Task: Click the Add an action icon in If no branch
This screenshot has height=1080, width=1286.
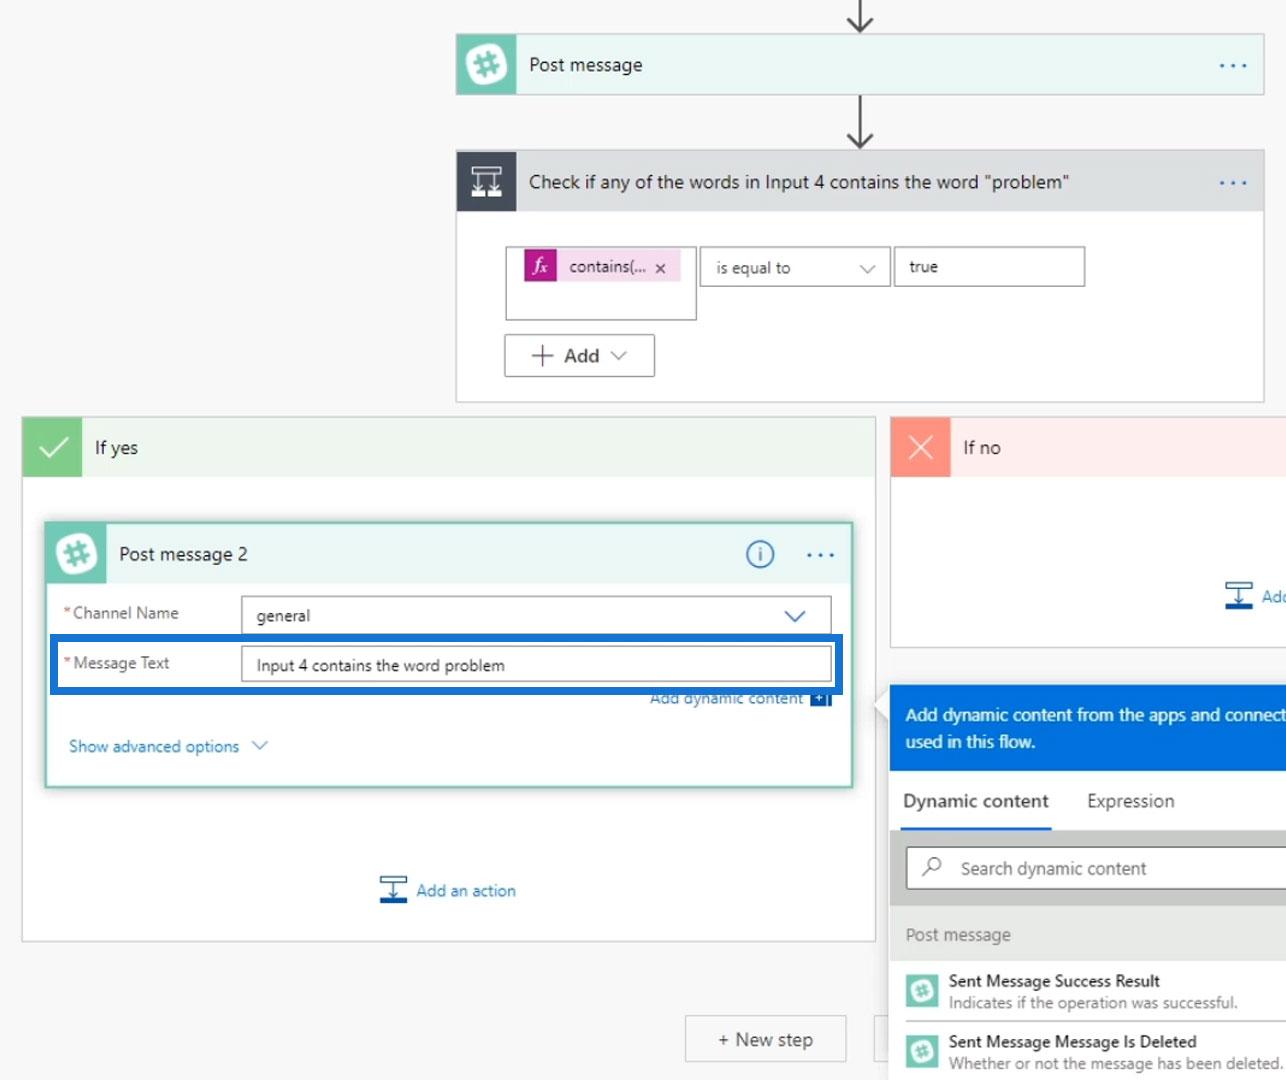Action: [1239, 596]
